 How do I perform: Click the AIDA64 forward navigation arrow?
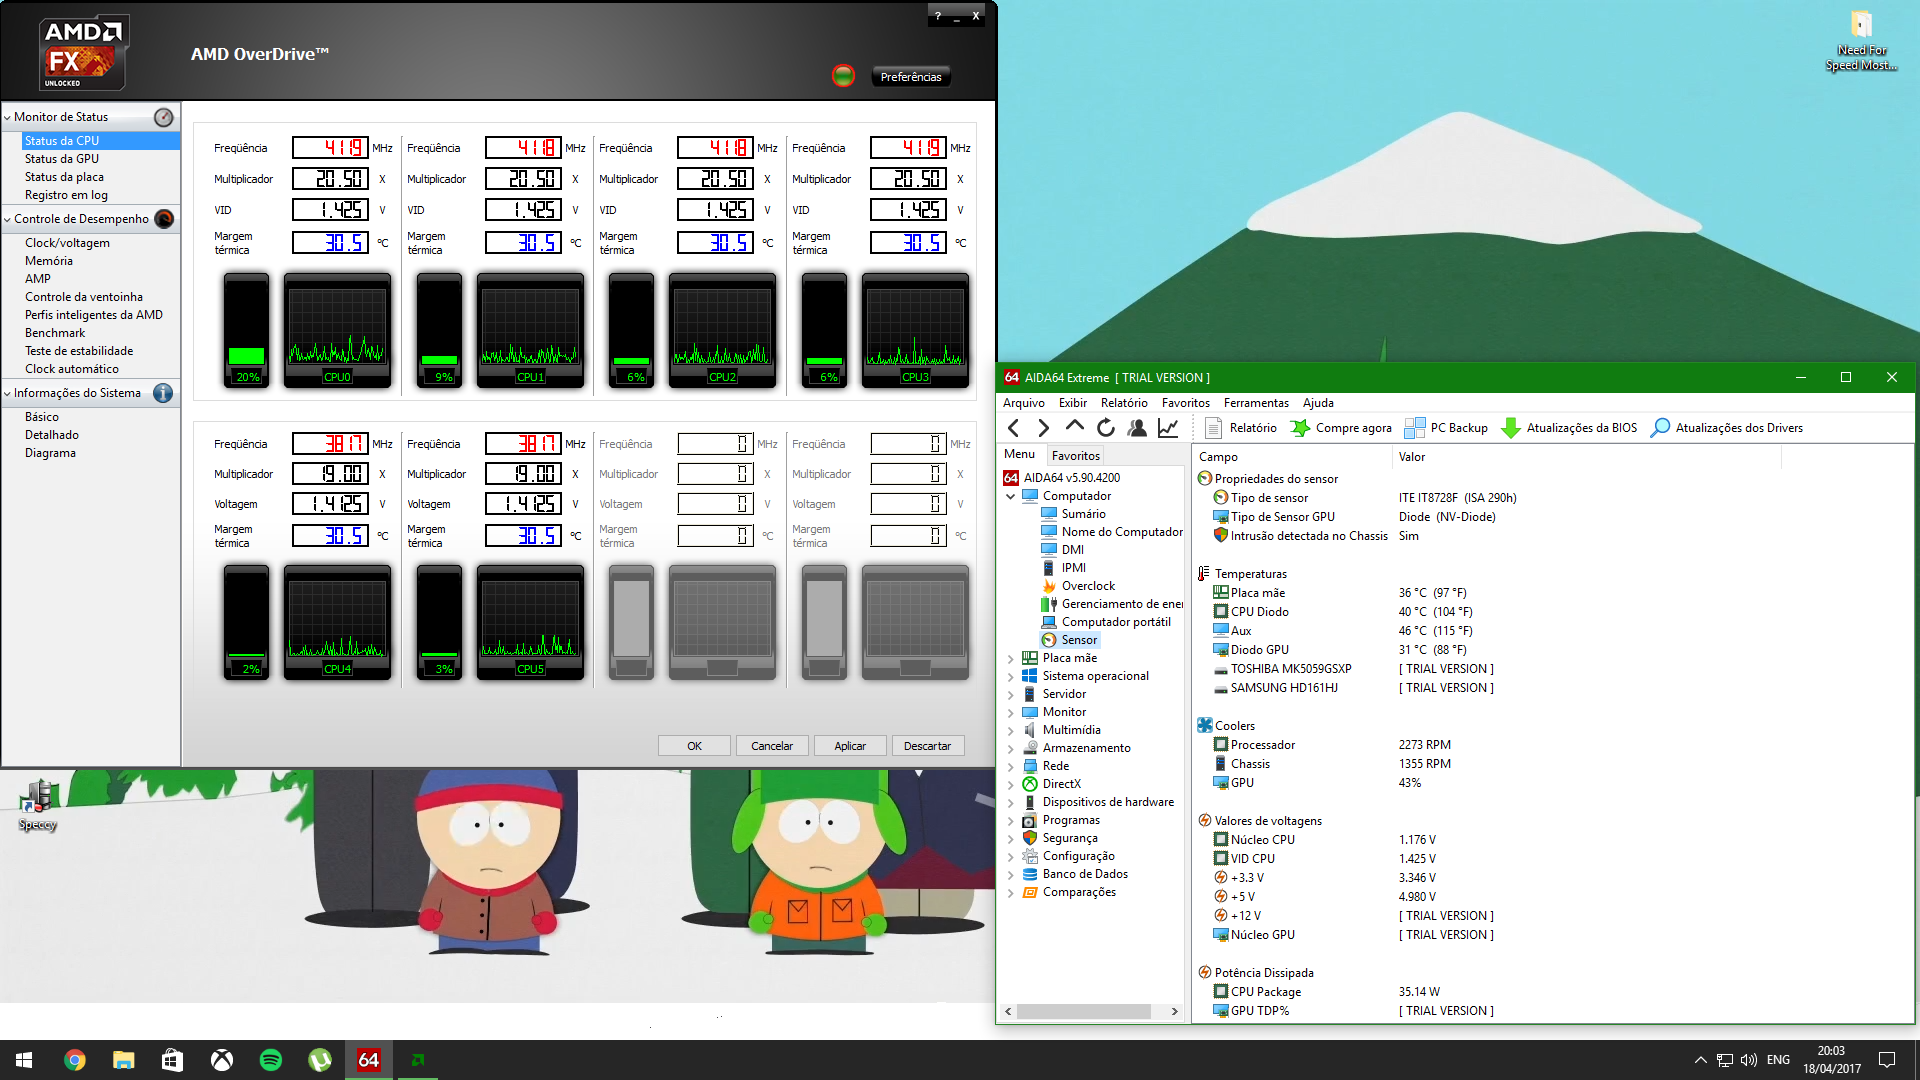(1043, 428)
